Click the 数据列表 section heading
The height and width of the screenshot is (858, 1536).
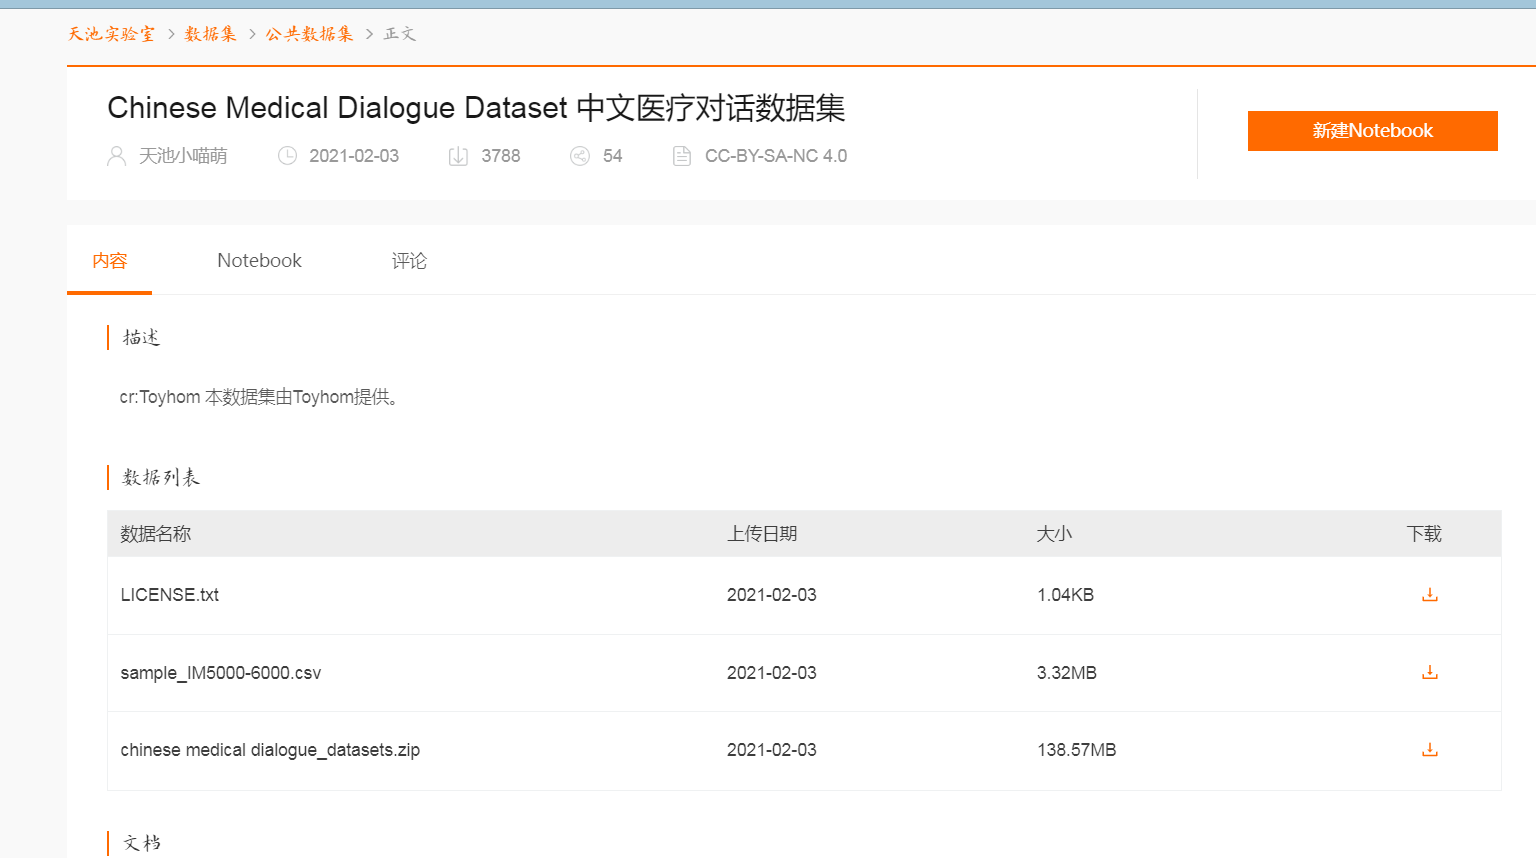click(161, 477)
